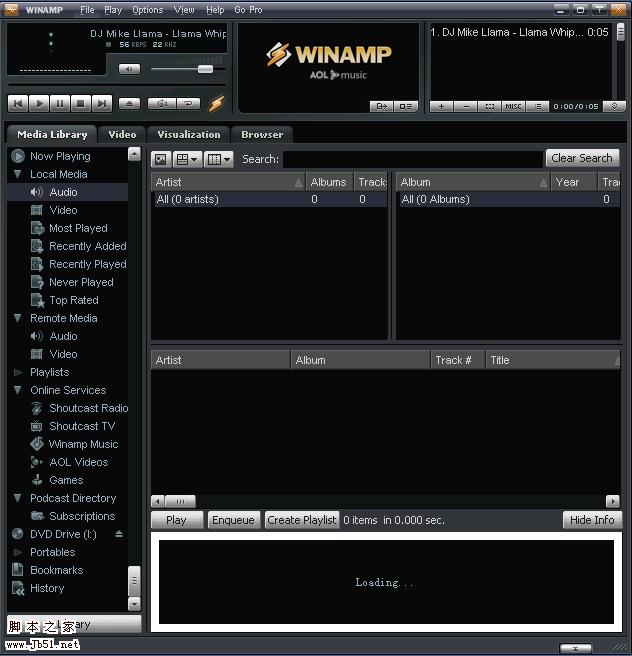Click the Winamp lightning bolt icon
Image resolution: width=632 pixels, height=656 pixels.
coord(217,103)
